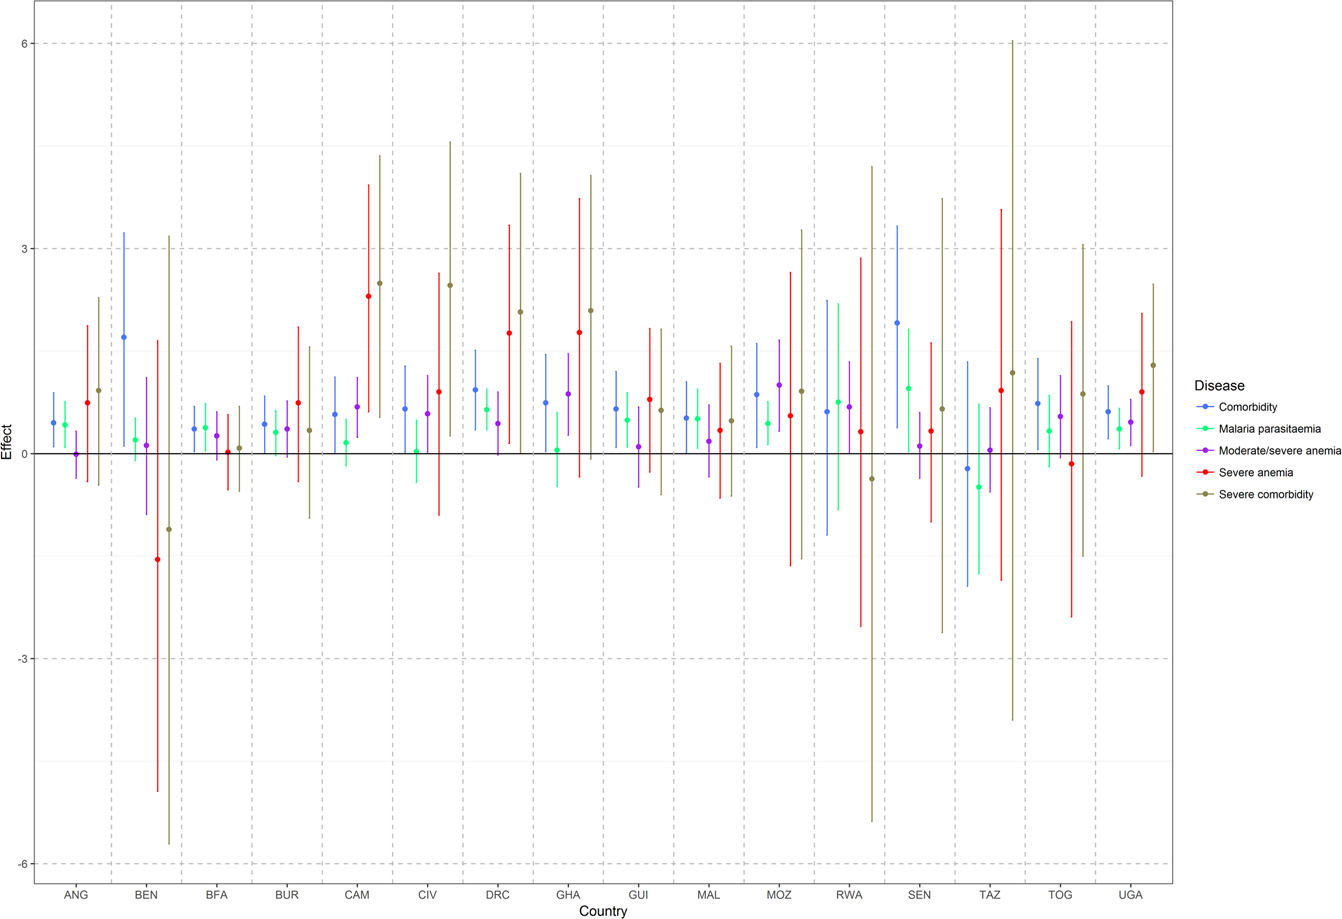Click the 'BFA' country axis label
Image resolution: width=1342 pixels, height=919 pixels.
217,895
